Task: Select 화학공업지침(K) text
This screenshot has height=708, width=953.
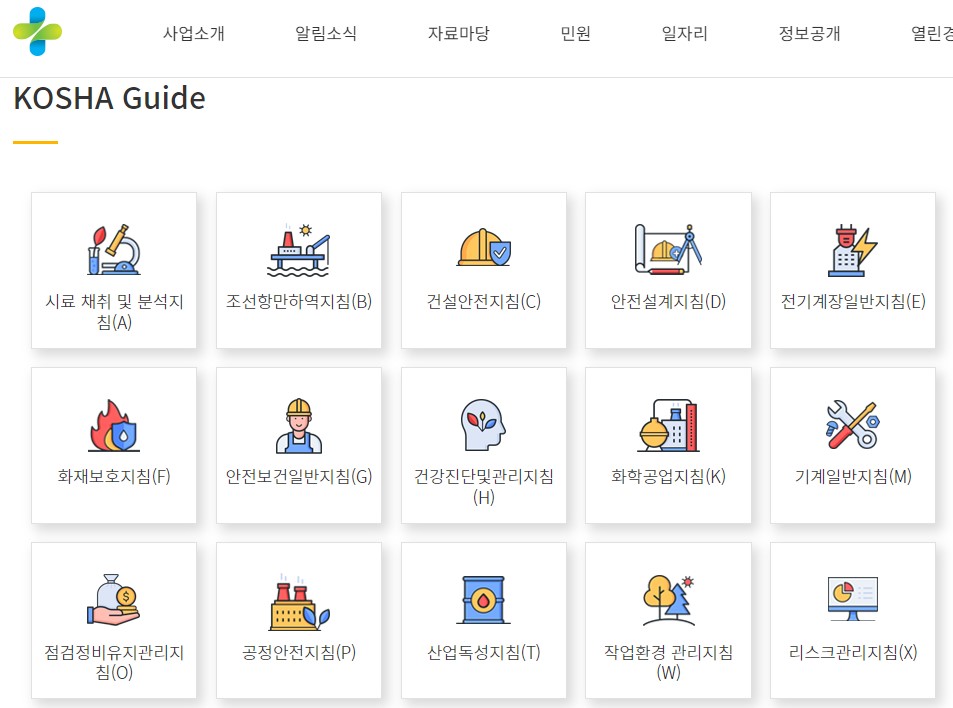Action: click(668, 476)
